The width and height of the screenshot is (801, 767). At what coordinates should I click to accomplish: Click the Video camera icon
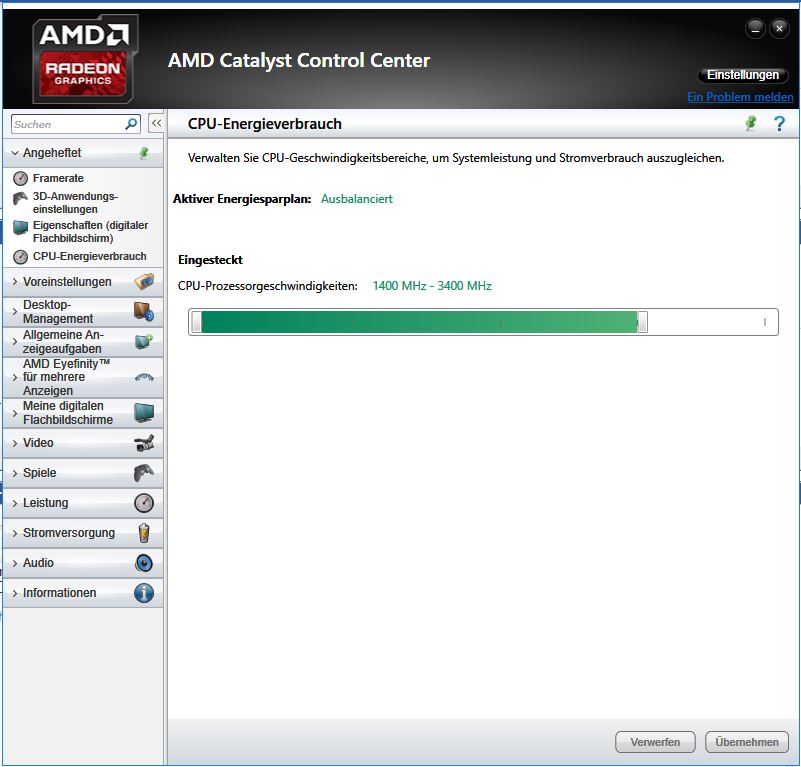[144, 443]
